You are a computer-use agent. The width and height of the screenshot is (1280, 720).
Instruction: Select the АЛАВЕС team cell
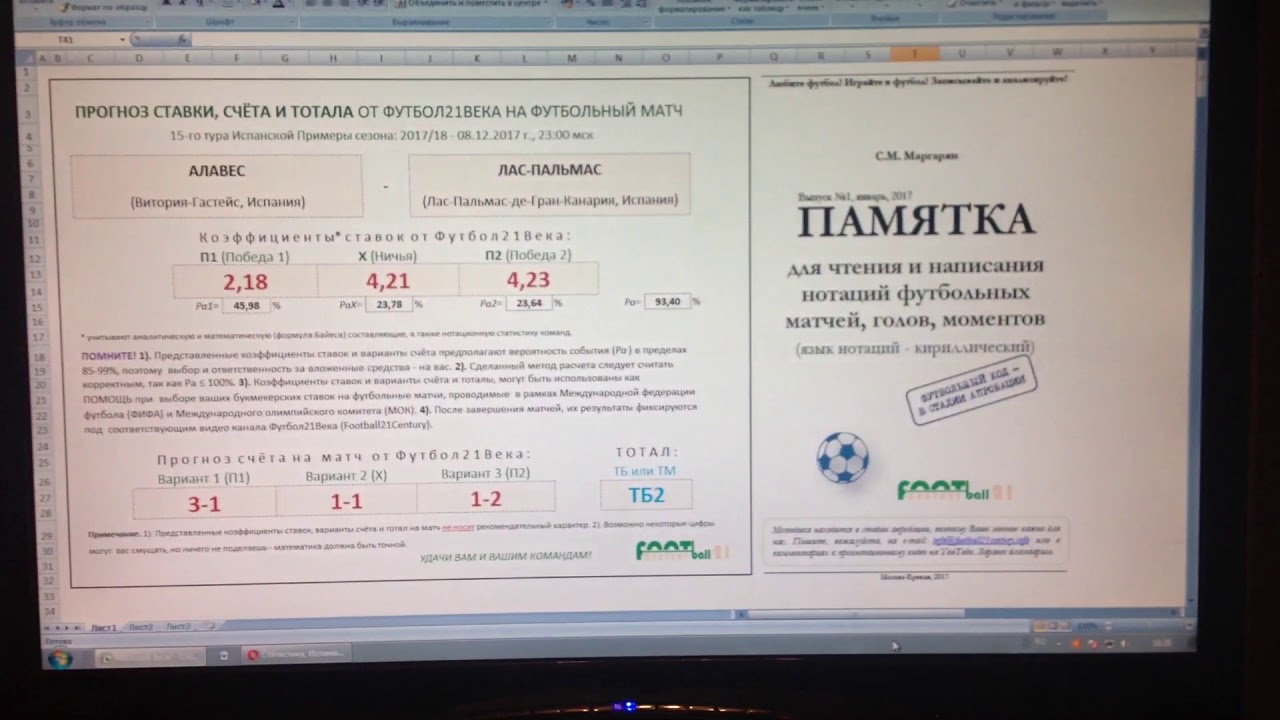tap(217, 186)
